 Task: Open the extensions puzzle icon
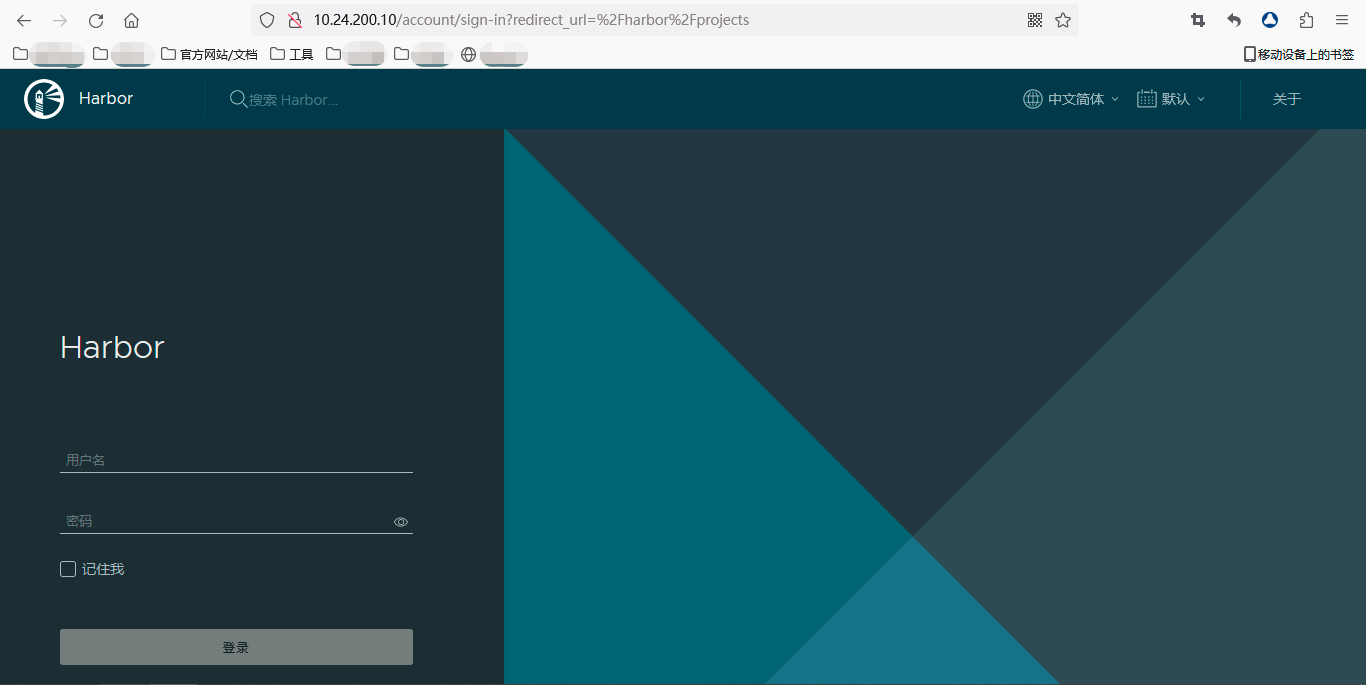[x=1306, y=20]
